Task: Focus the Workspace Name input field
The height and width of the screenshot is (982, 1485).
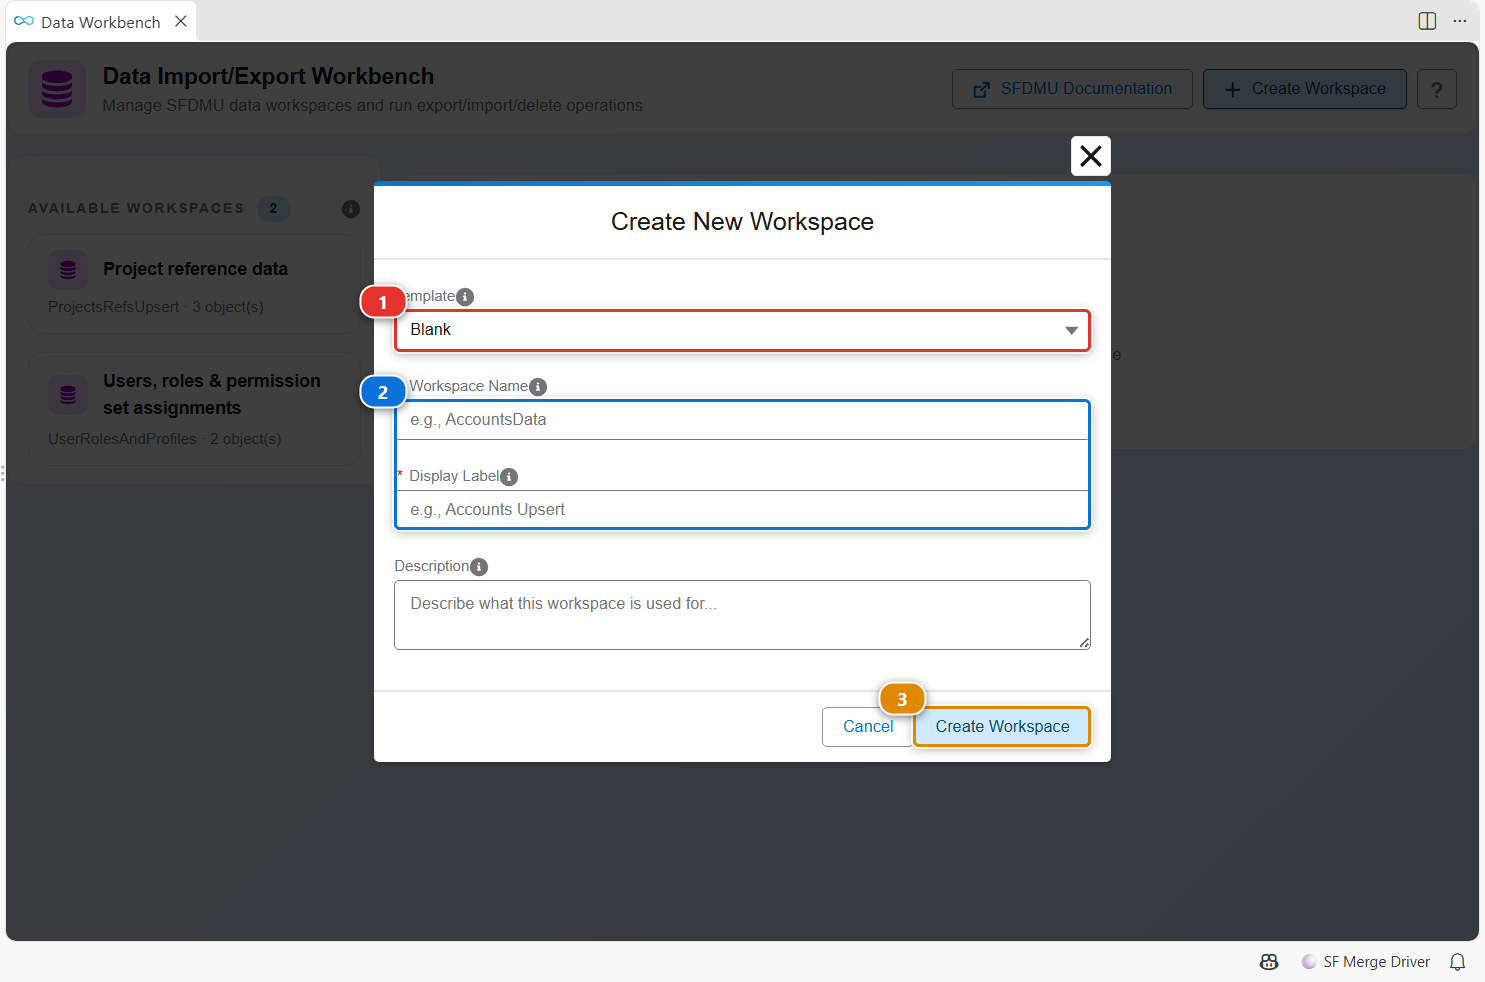Action: tap(742, 420)
